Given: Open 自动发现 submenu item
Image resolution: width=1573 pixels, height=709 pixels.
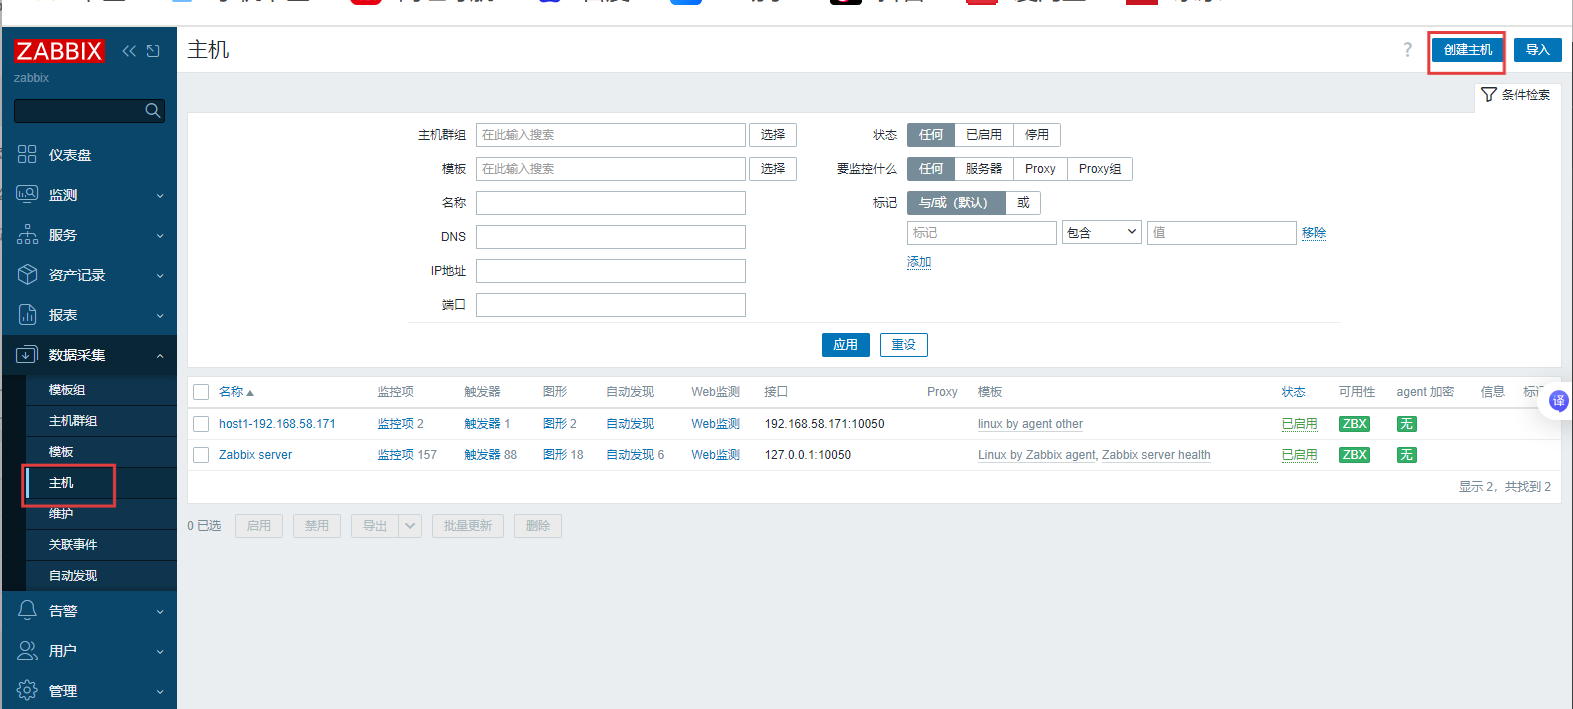Looking at the screenshot, I should (x=101, y=576).
